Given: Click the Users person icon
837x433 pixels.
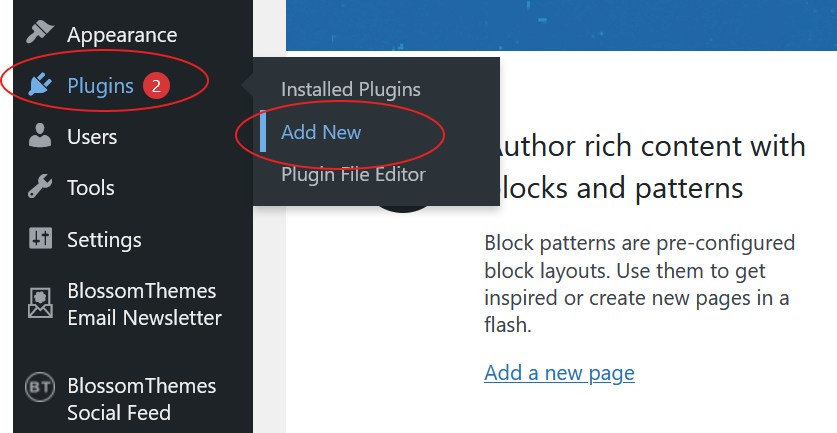Looking at the screenshot, I should tap(40, 136).
